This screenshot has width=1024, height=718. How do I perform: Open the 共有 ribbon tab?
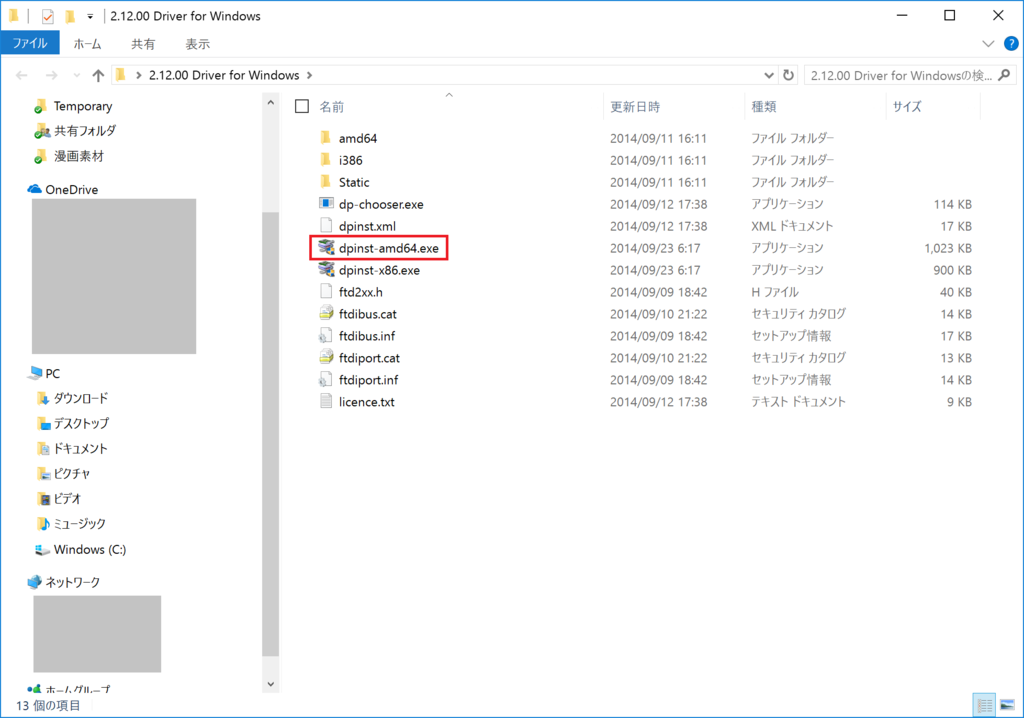[143, 44]
